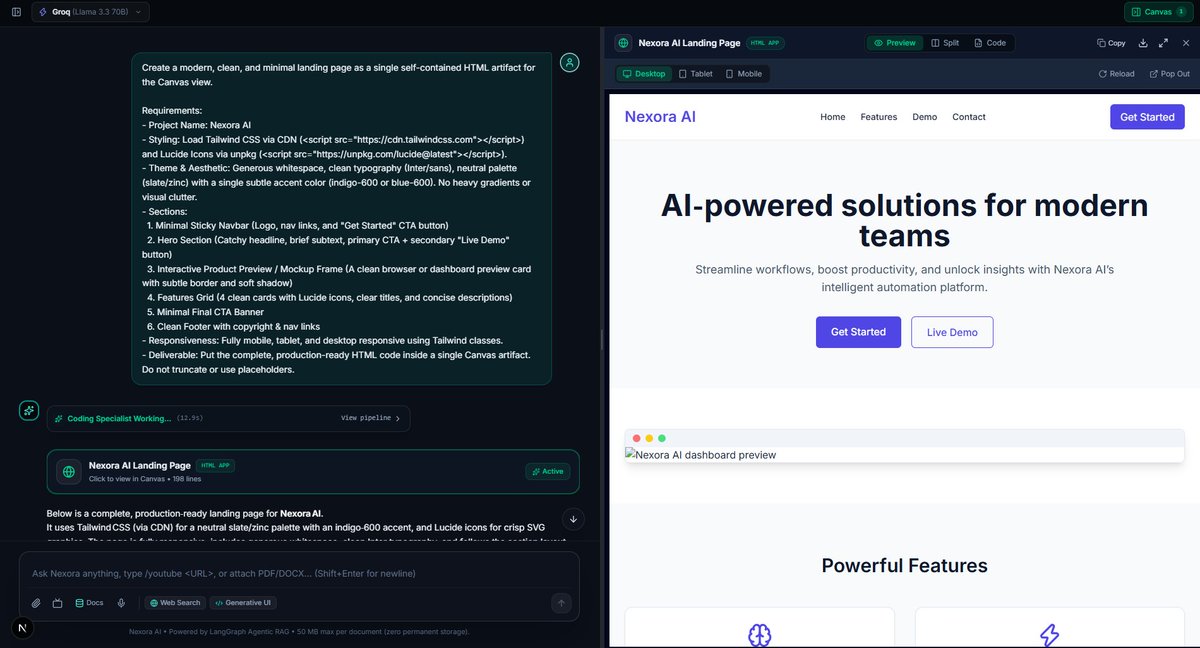This screenshot has height=648, width=1200.
Task: Click the Live Demo button
Action: click(952, 332)
